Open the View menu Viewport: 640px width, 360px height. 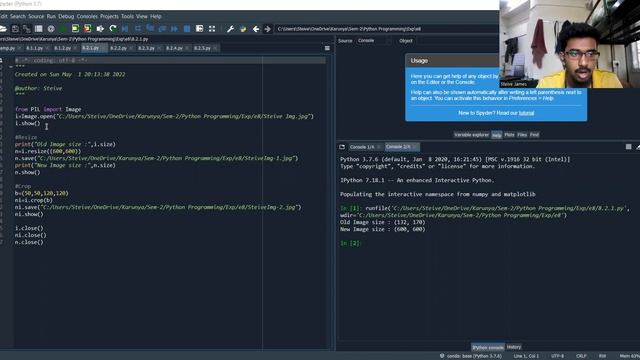(142, 16)
